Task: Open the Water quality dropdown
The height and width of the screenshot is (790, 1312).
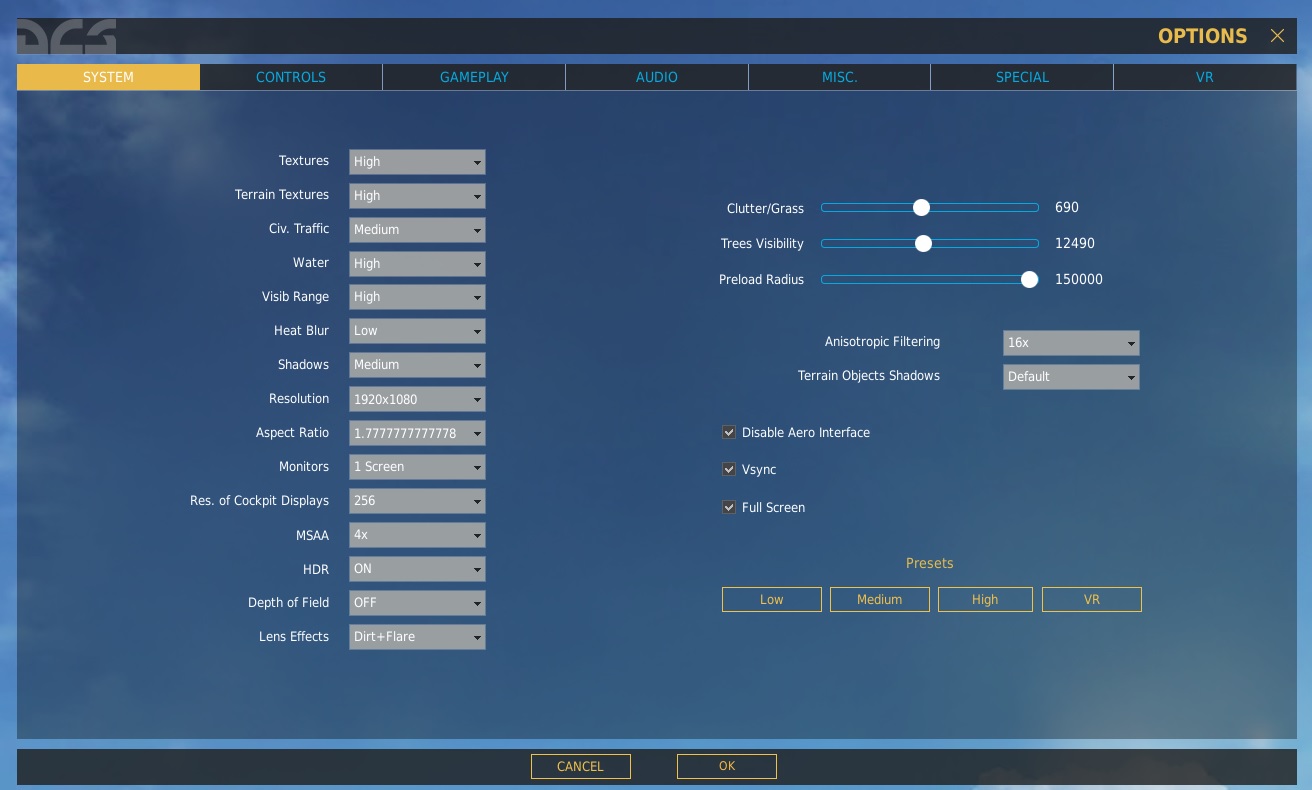Action: 417,264
